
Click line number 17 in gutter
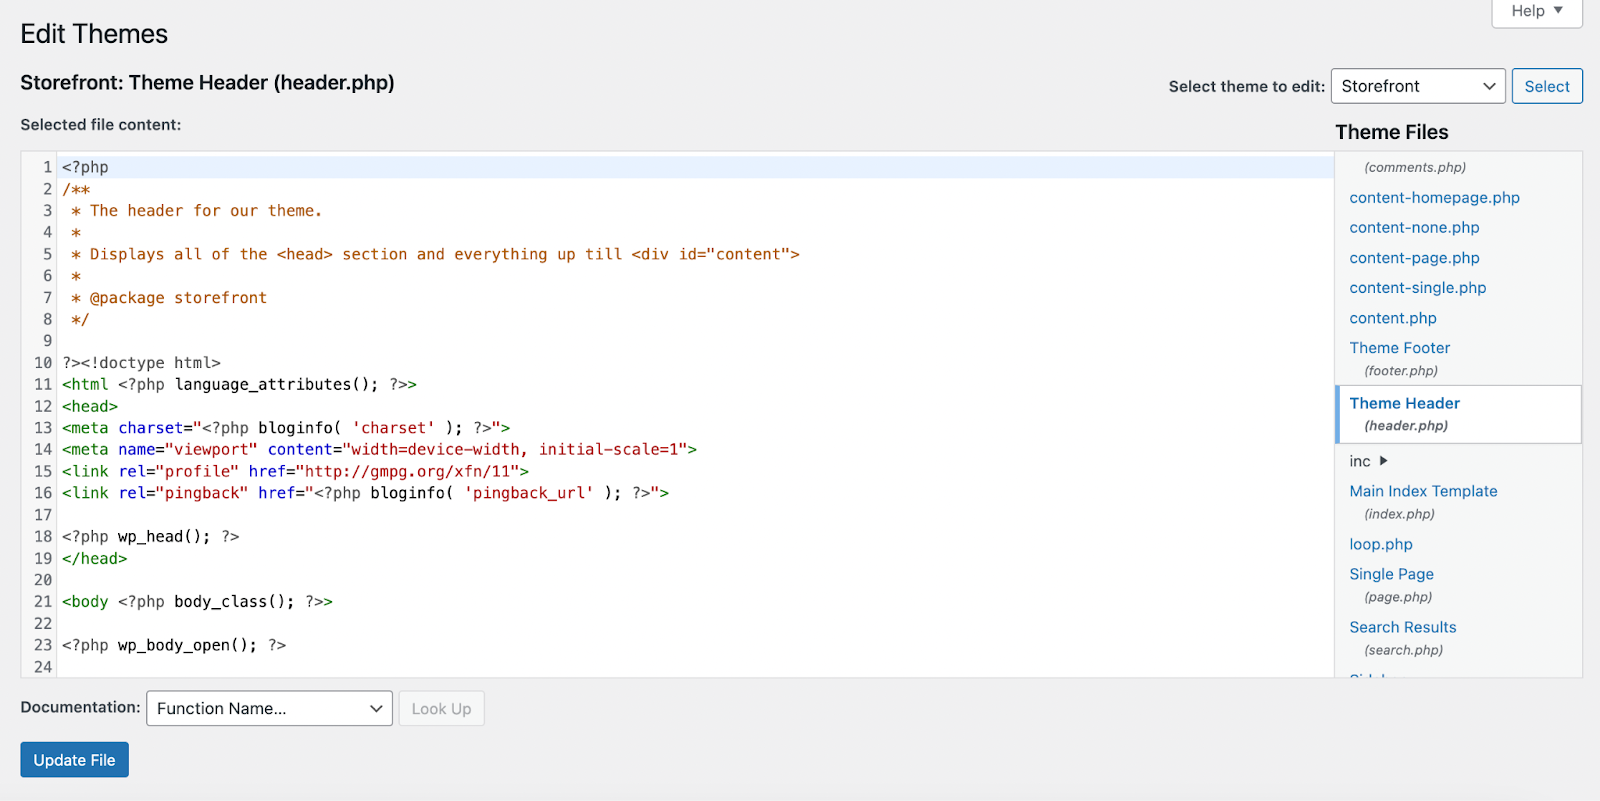click(43, 515)
